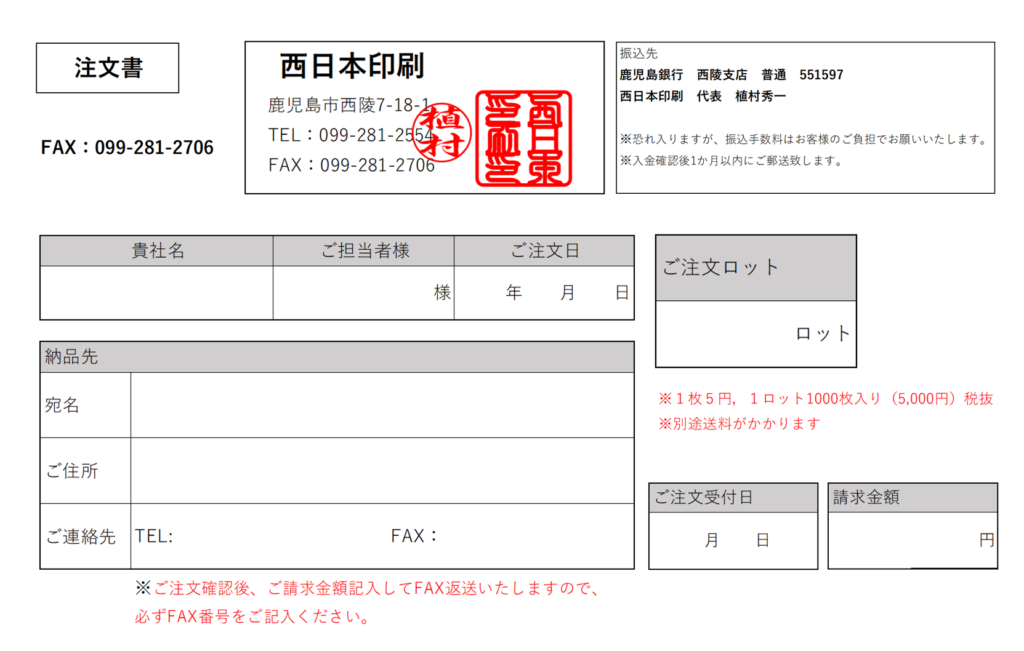
Task: Click the ご注文受付日 month-day field
Action: [733, 540]
